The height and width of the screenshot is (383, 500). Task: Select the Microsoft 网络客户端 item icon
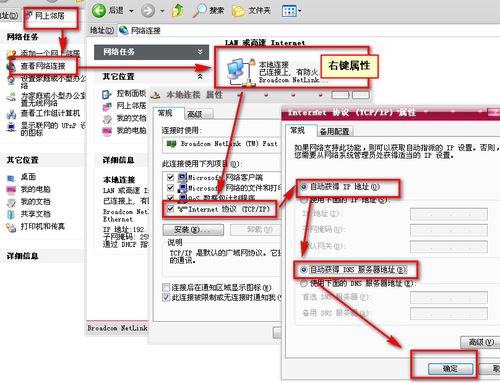(x=182, y=178)
